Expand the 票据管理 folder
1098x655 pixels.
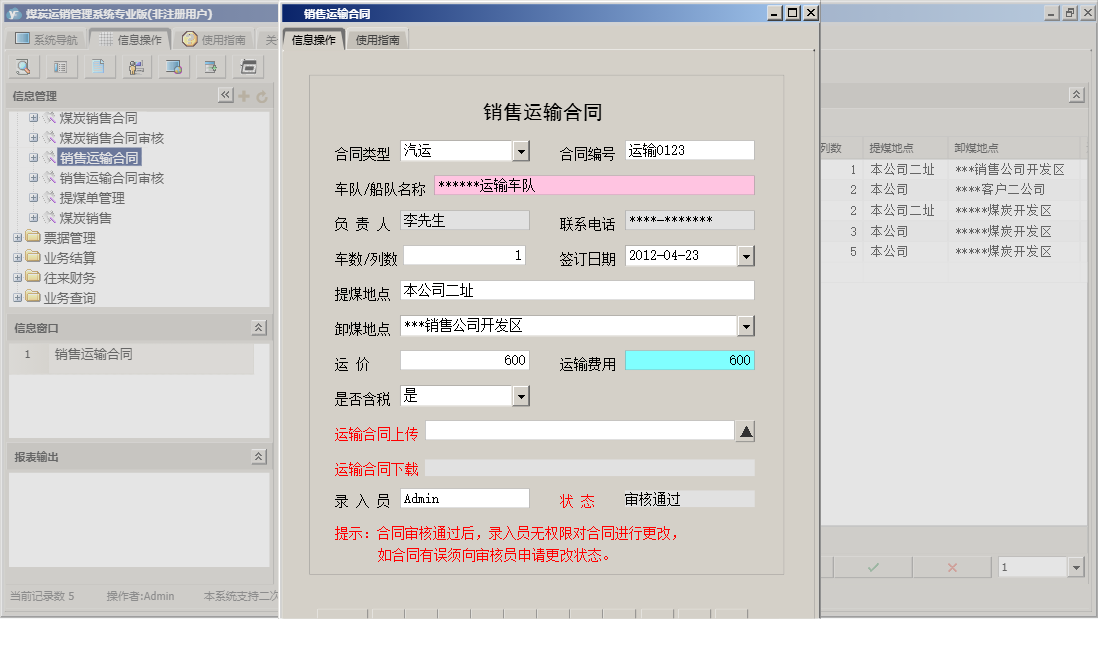(x=17, y=237)
